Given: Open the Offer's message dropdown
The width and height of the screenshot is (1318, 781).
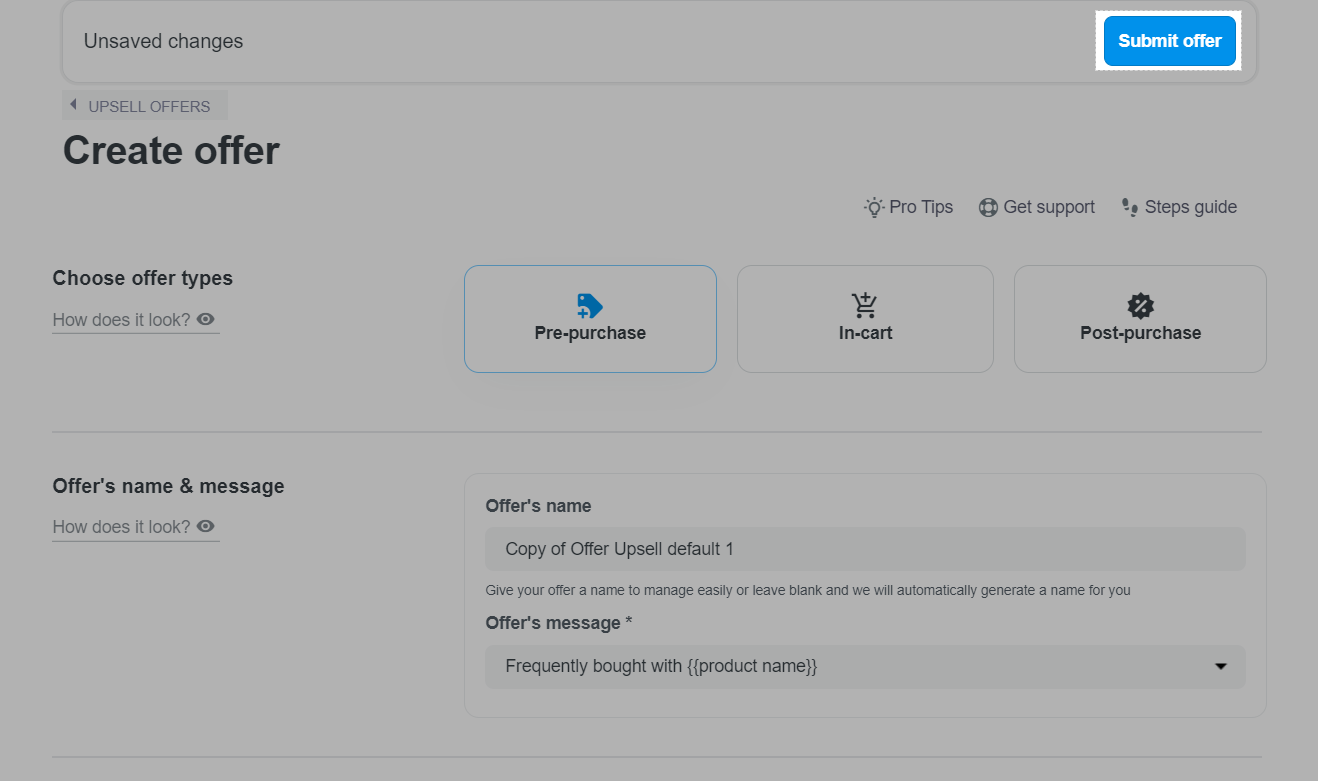Looking at the screenshot, I should (850, 666).
